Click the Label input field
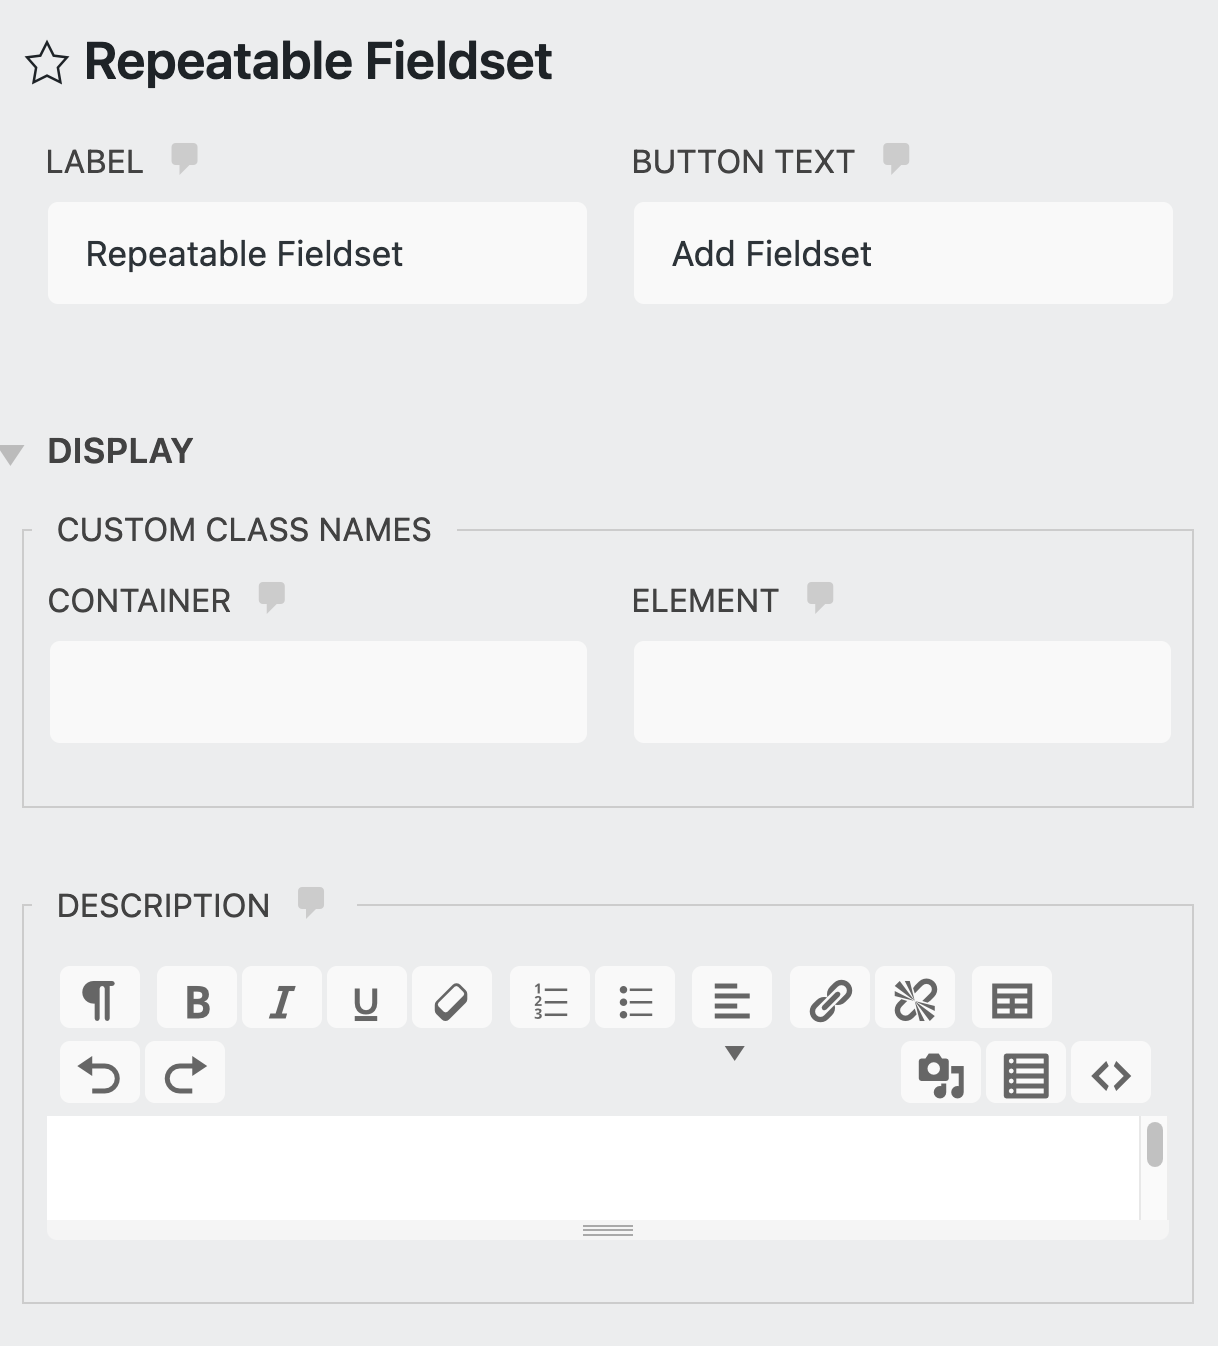 [x=317, y=254]
